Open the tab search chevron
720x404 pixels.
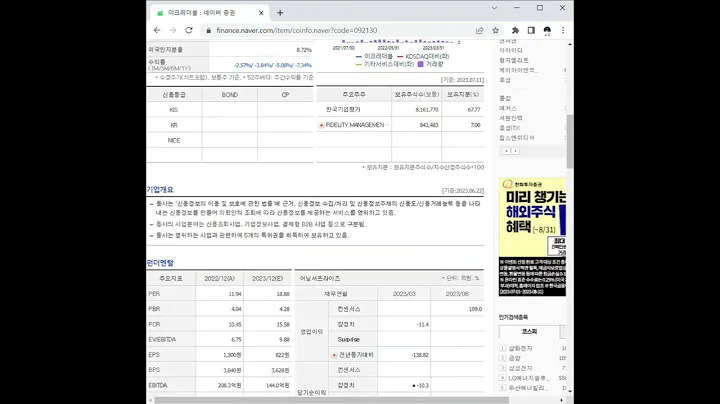[x=494, y=8]
